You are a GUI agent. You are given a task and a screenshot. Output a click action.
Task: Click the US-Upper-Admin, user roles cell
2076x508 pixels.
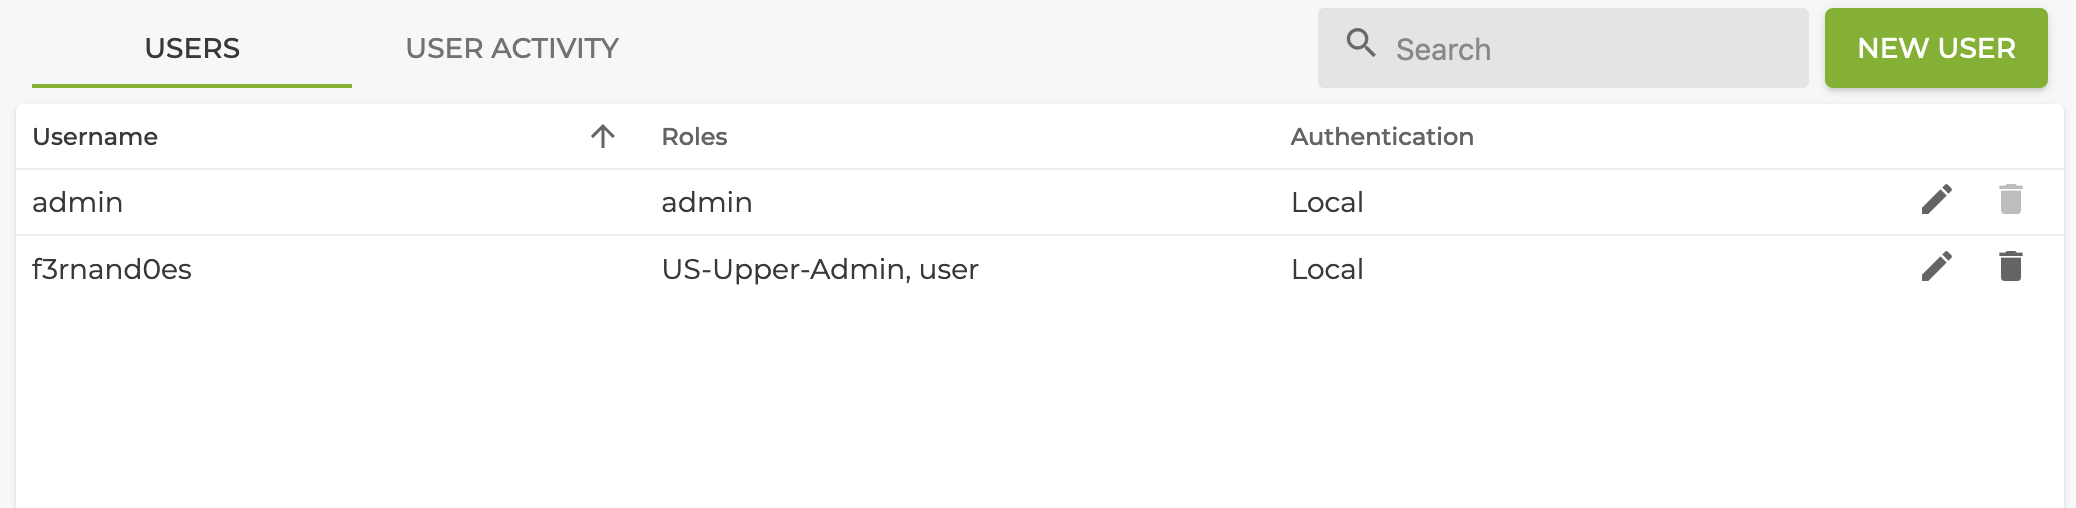(819, 270)
